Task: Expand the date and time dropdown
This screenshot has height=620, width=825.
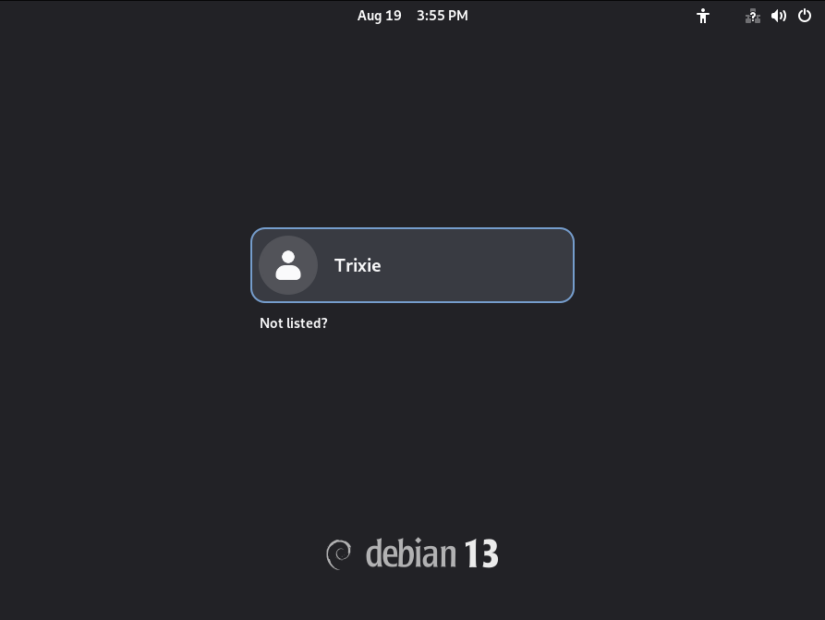Action: (412, 16)
